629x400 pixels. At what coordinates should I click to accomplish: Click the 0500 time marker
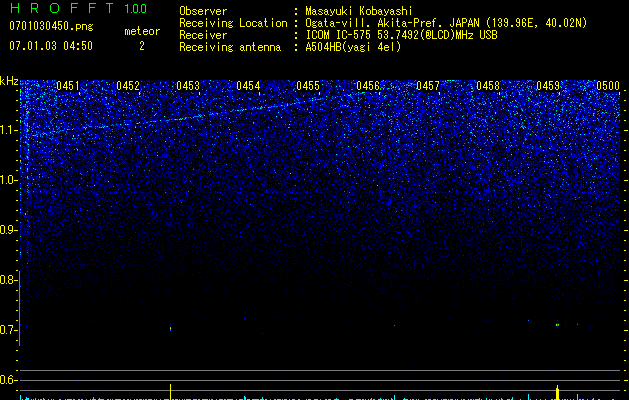(608, 86)
